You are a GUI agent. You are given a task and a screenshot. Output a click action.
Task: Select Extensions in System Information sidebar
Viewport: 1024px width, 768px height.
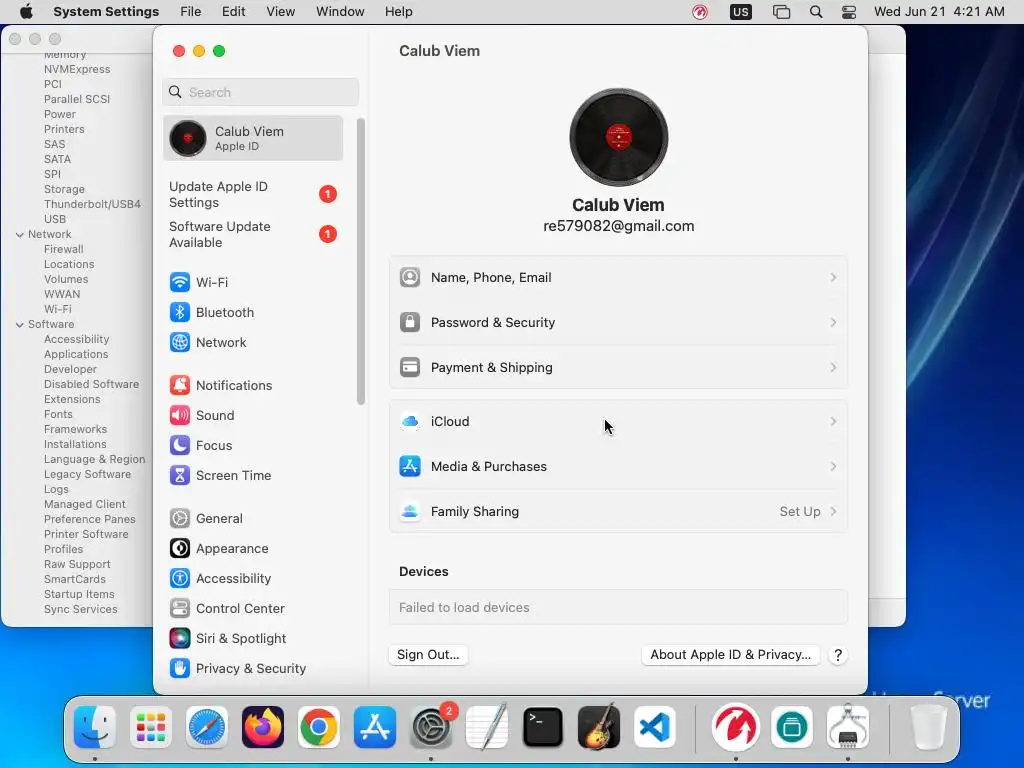coord(72,400)
